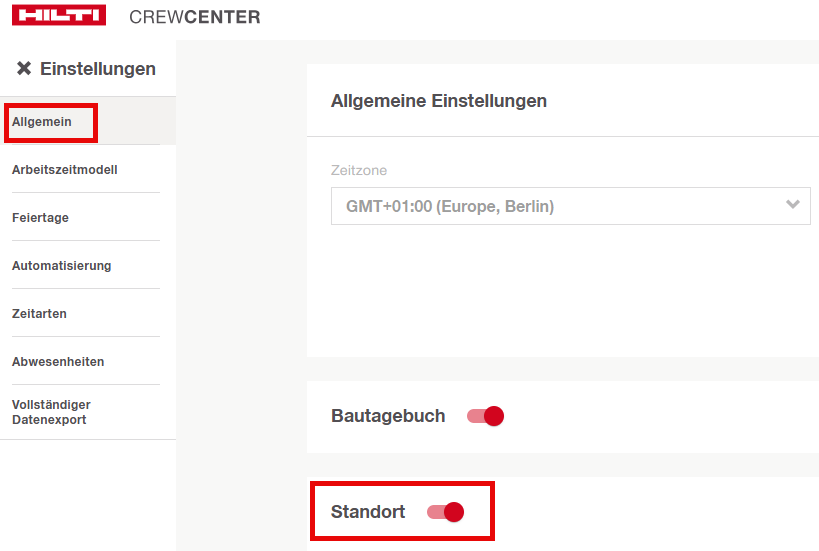Screen dimensions: 819x551
Task: Select the Allgemein settings tab
Action: (42, 122)
